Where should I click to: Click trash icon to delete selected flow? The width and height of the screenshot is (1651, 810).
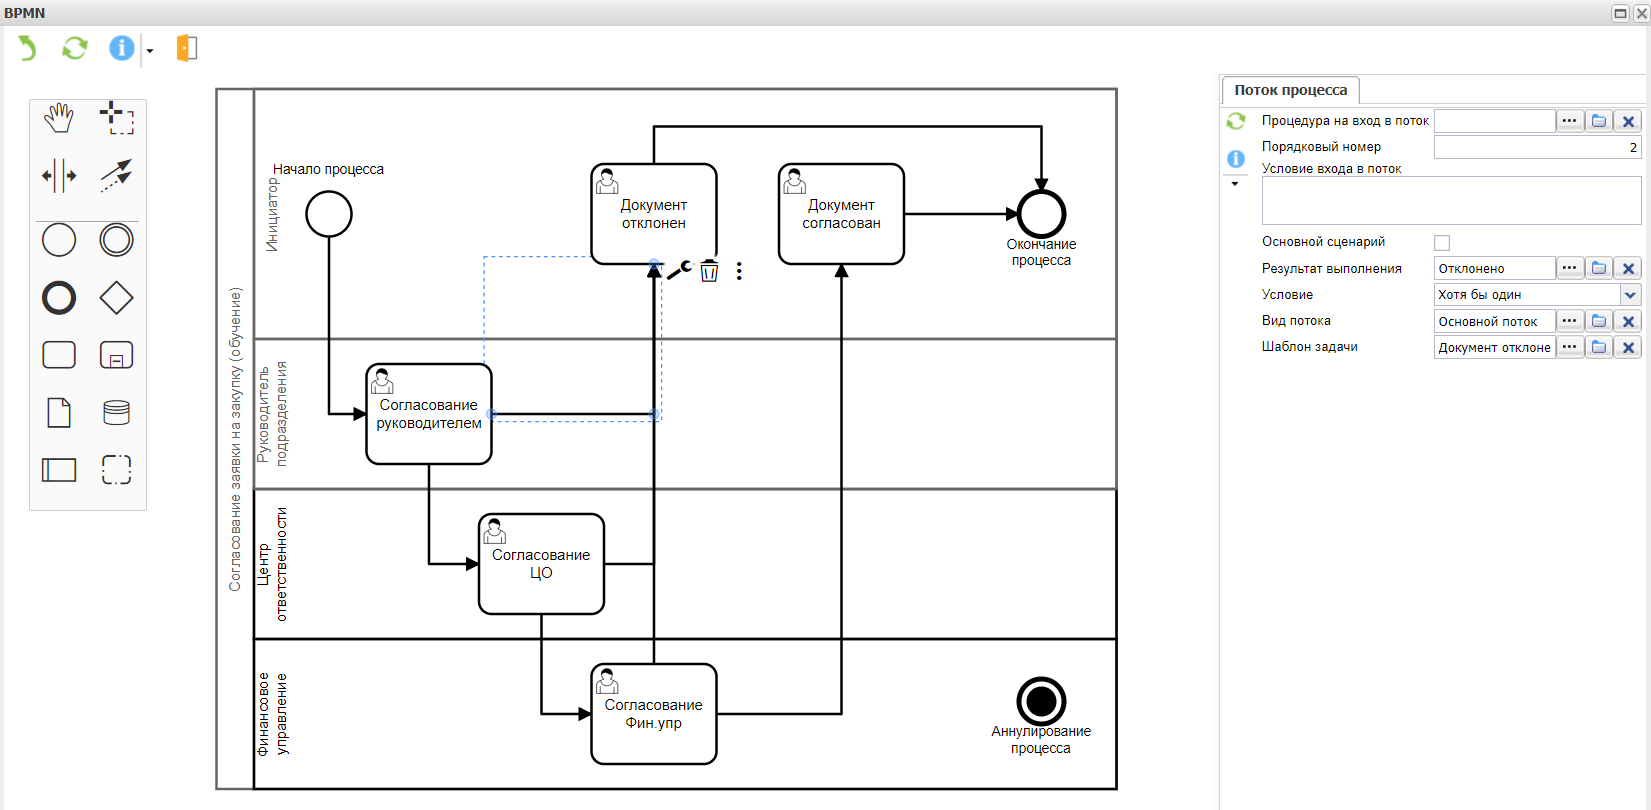[709, 271]
